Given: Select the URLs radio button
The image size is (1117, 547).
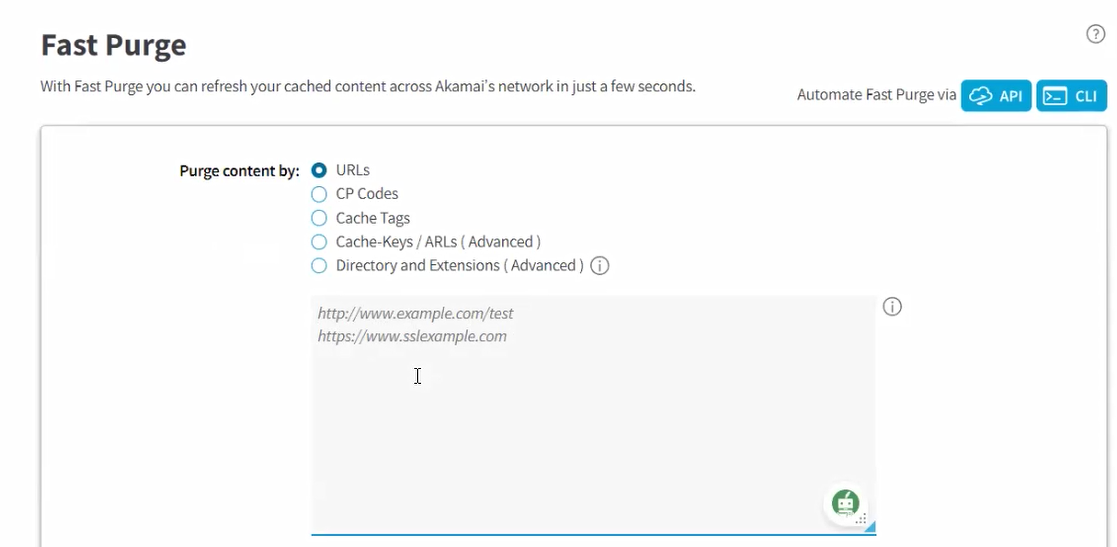Looking at the screenshot, I should (319, 170).
